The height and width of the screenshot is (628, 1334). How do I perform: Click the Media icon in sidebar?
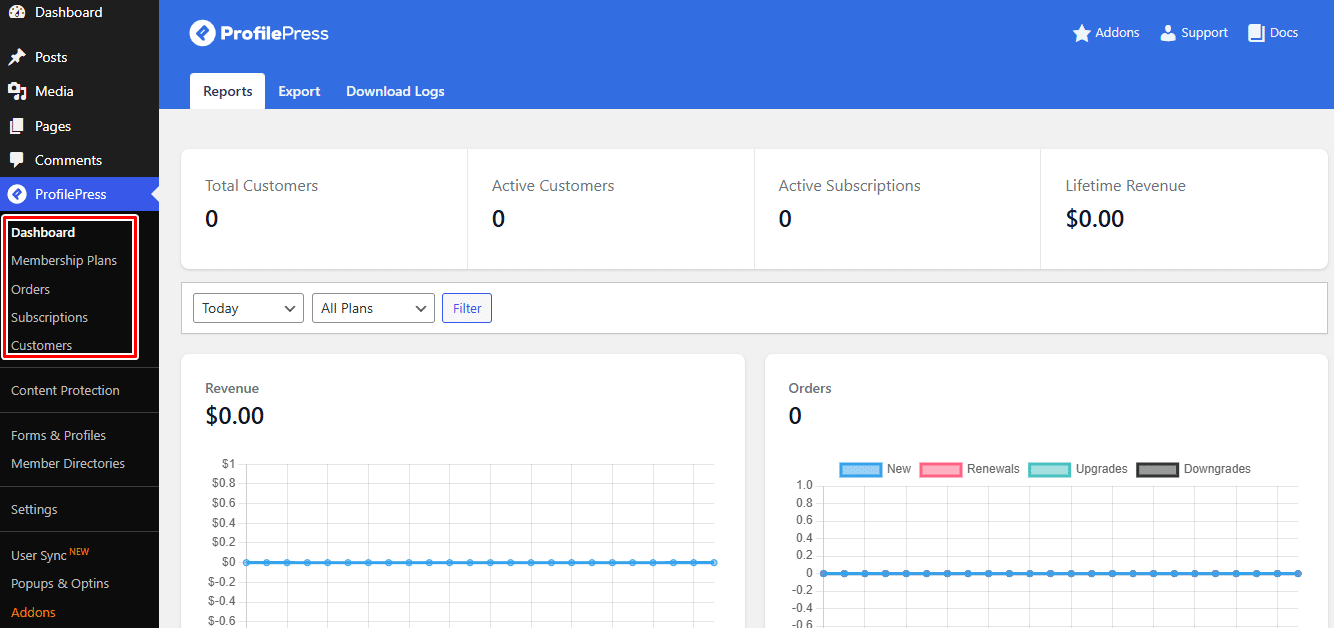point(17,91)
